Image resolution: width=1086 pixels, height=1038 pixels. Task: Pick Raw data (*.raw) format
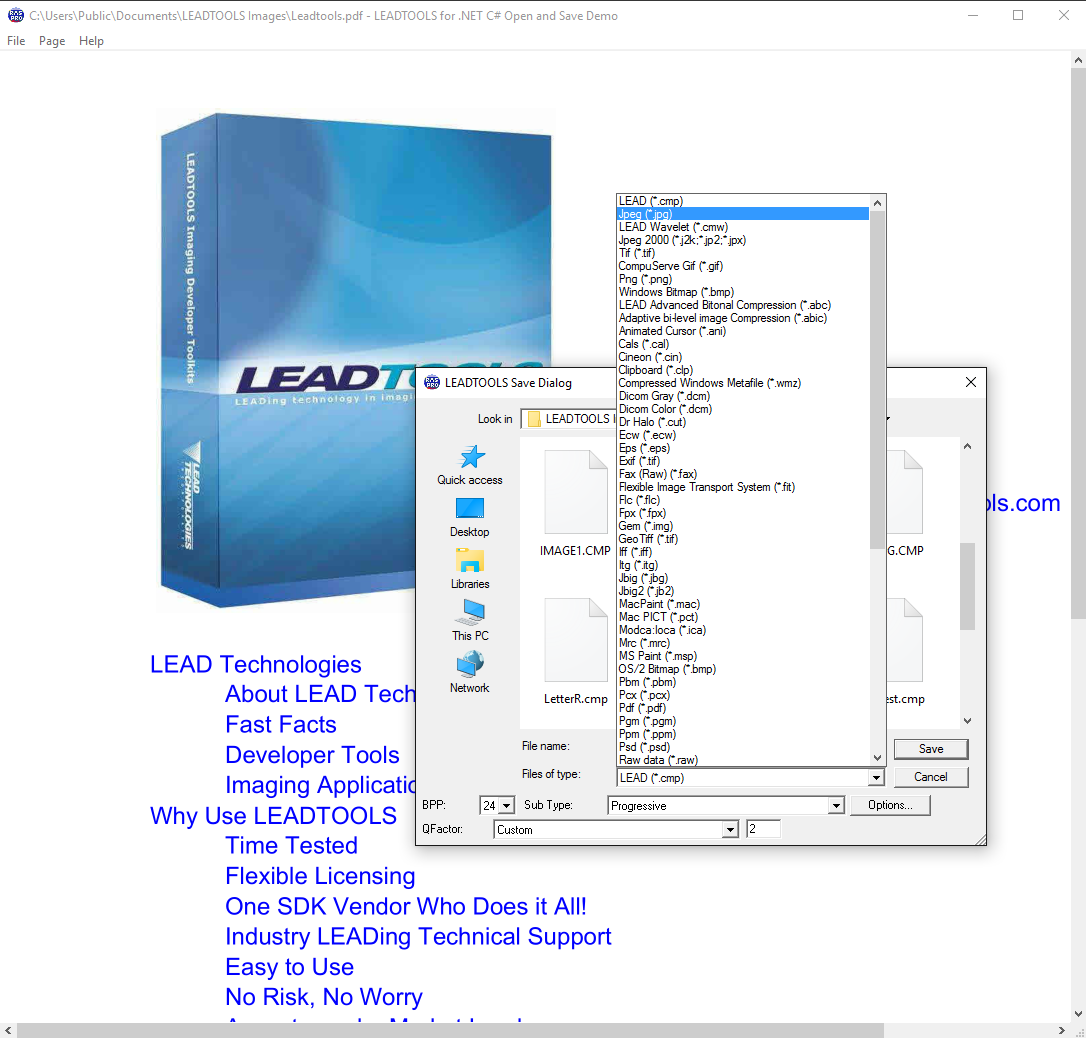coord(742,760)
